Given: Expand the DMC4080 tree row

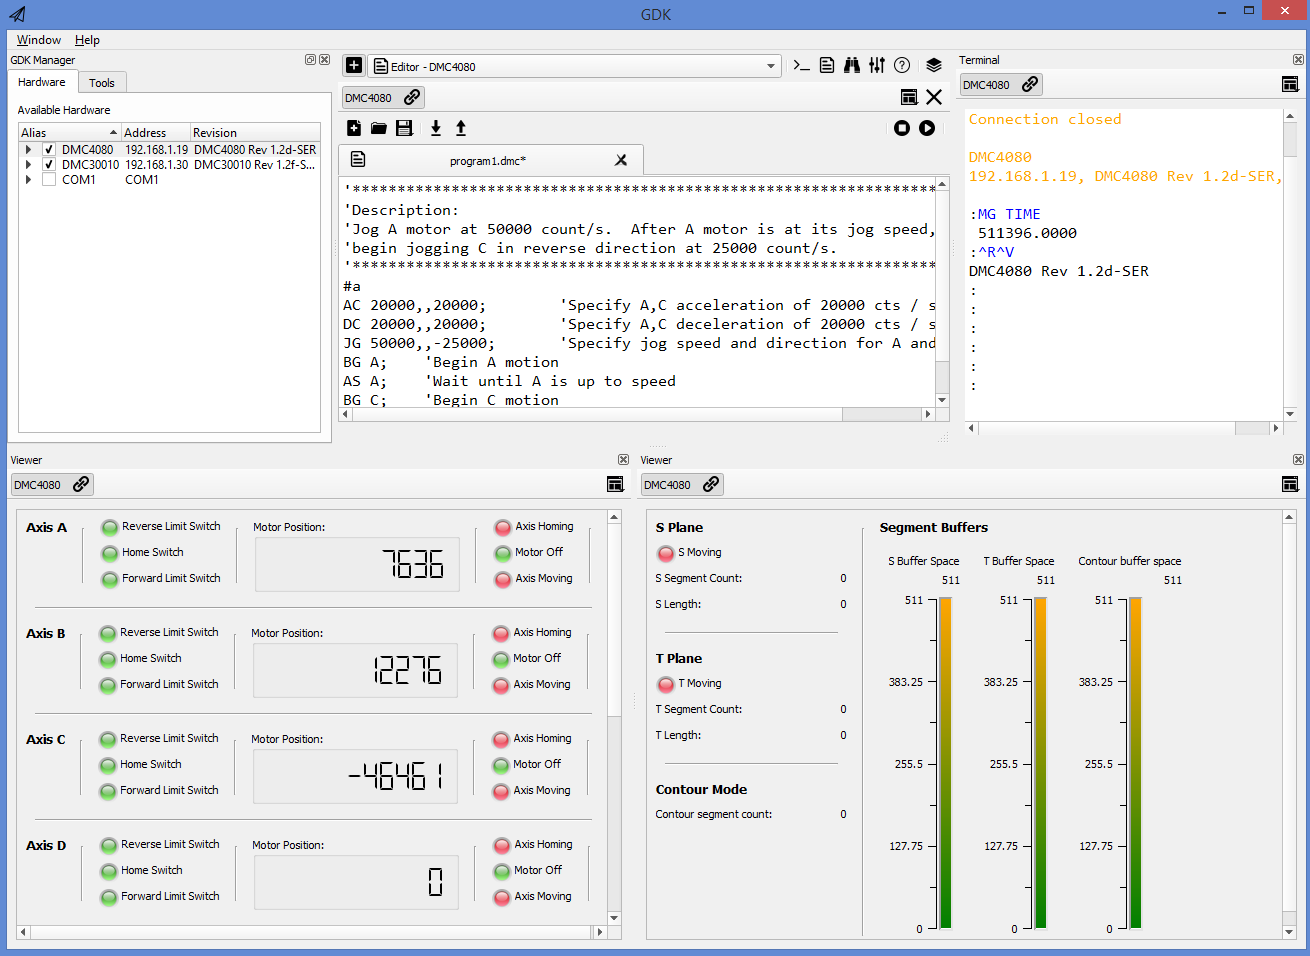Looking at the screenshot, I should (28, 150).
